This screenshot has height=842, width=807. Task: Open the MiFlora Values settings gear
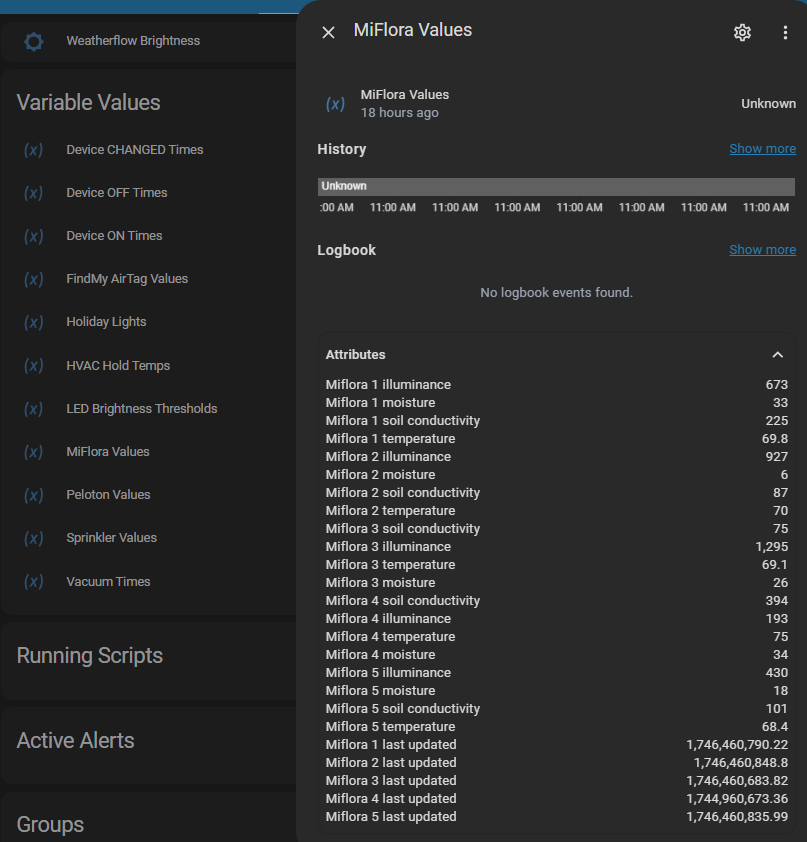[742, 32]
